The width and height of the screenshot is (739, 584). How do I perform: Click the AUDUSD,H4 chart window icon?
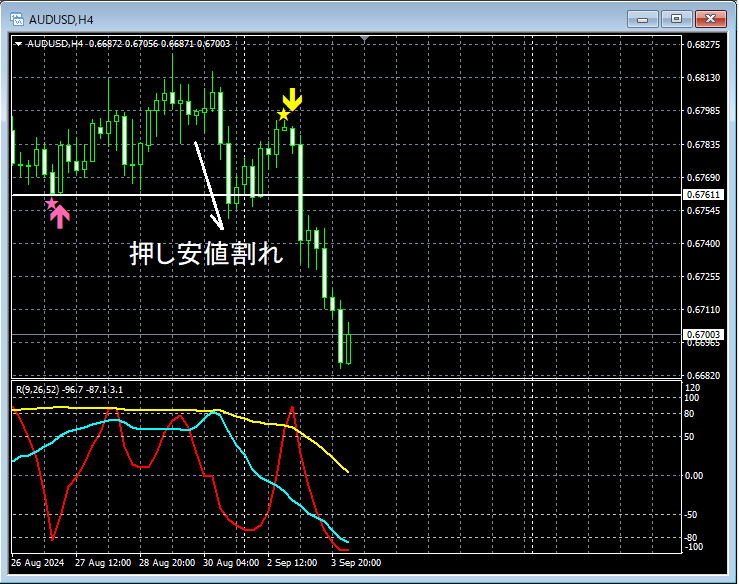(17, 19)
